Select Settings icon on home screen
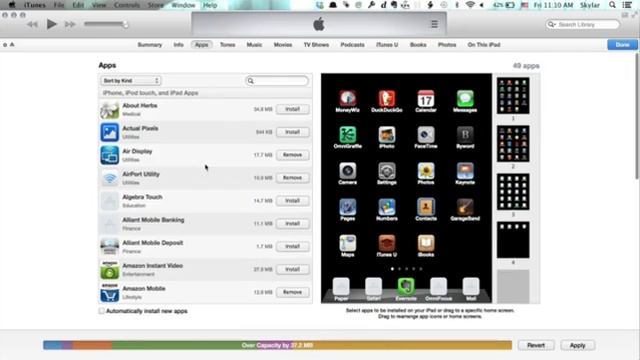 [387, 171]
